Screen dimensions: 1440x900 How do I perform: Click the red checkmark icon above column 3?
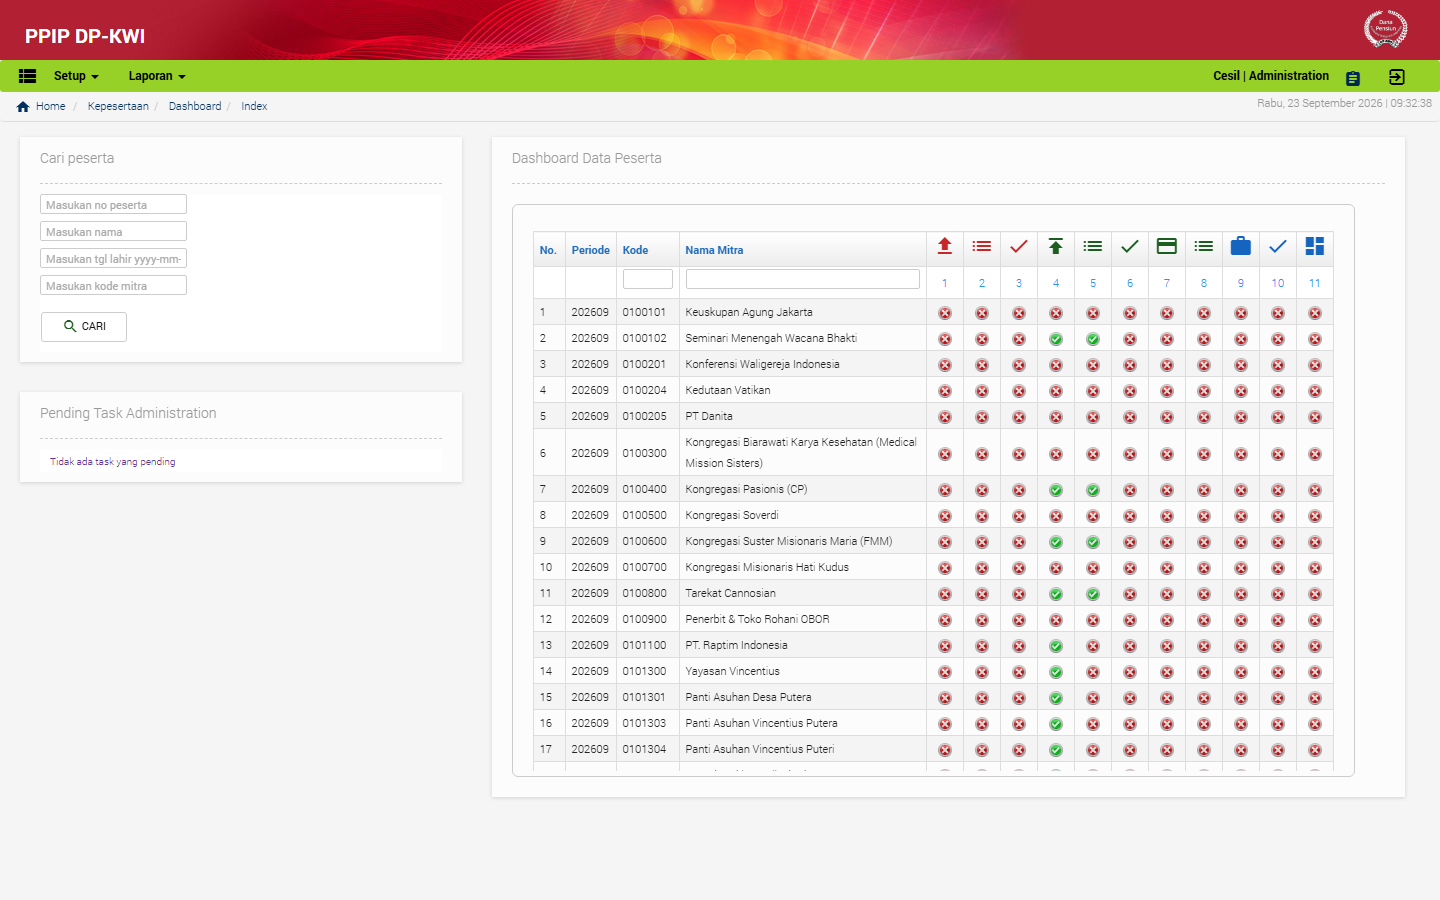pos(1019,246)
